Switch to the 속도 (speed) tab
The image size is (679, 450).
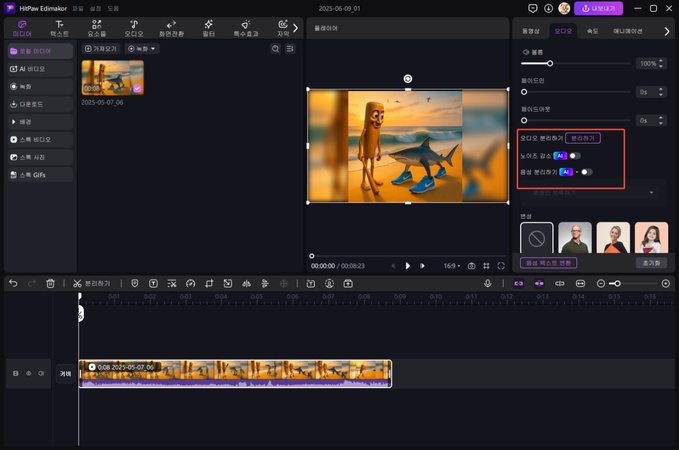pyautogui.click(x=592, y=31)
